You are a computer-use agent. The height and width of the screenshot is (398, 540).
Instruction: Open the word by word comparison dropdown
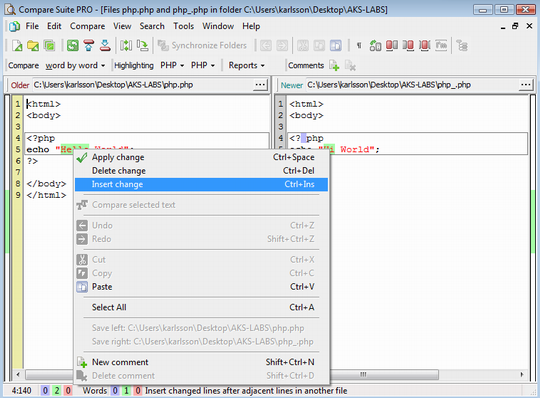point(75,65)
